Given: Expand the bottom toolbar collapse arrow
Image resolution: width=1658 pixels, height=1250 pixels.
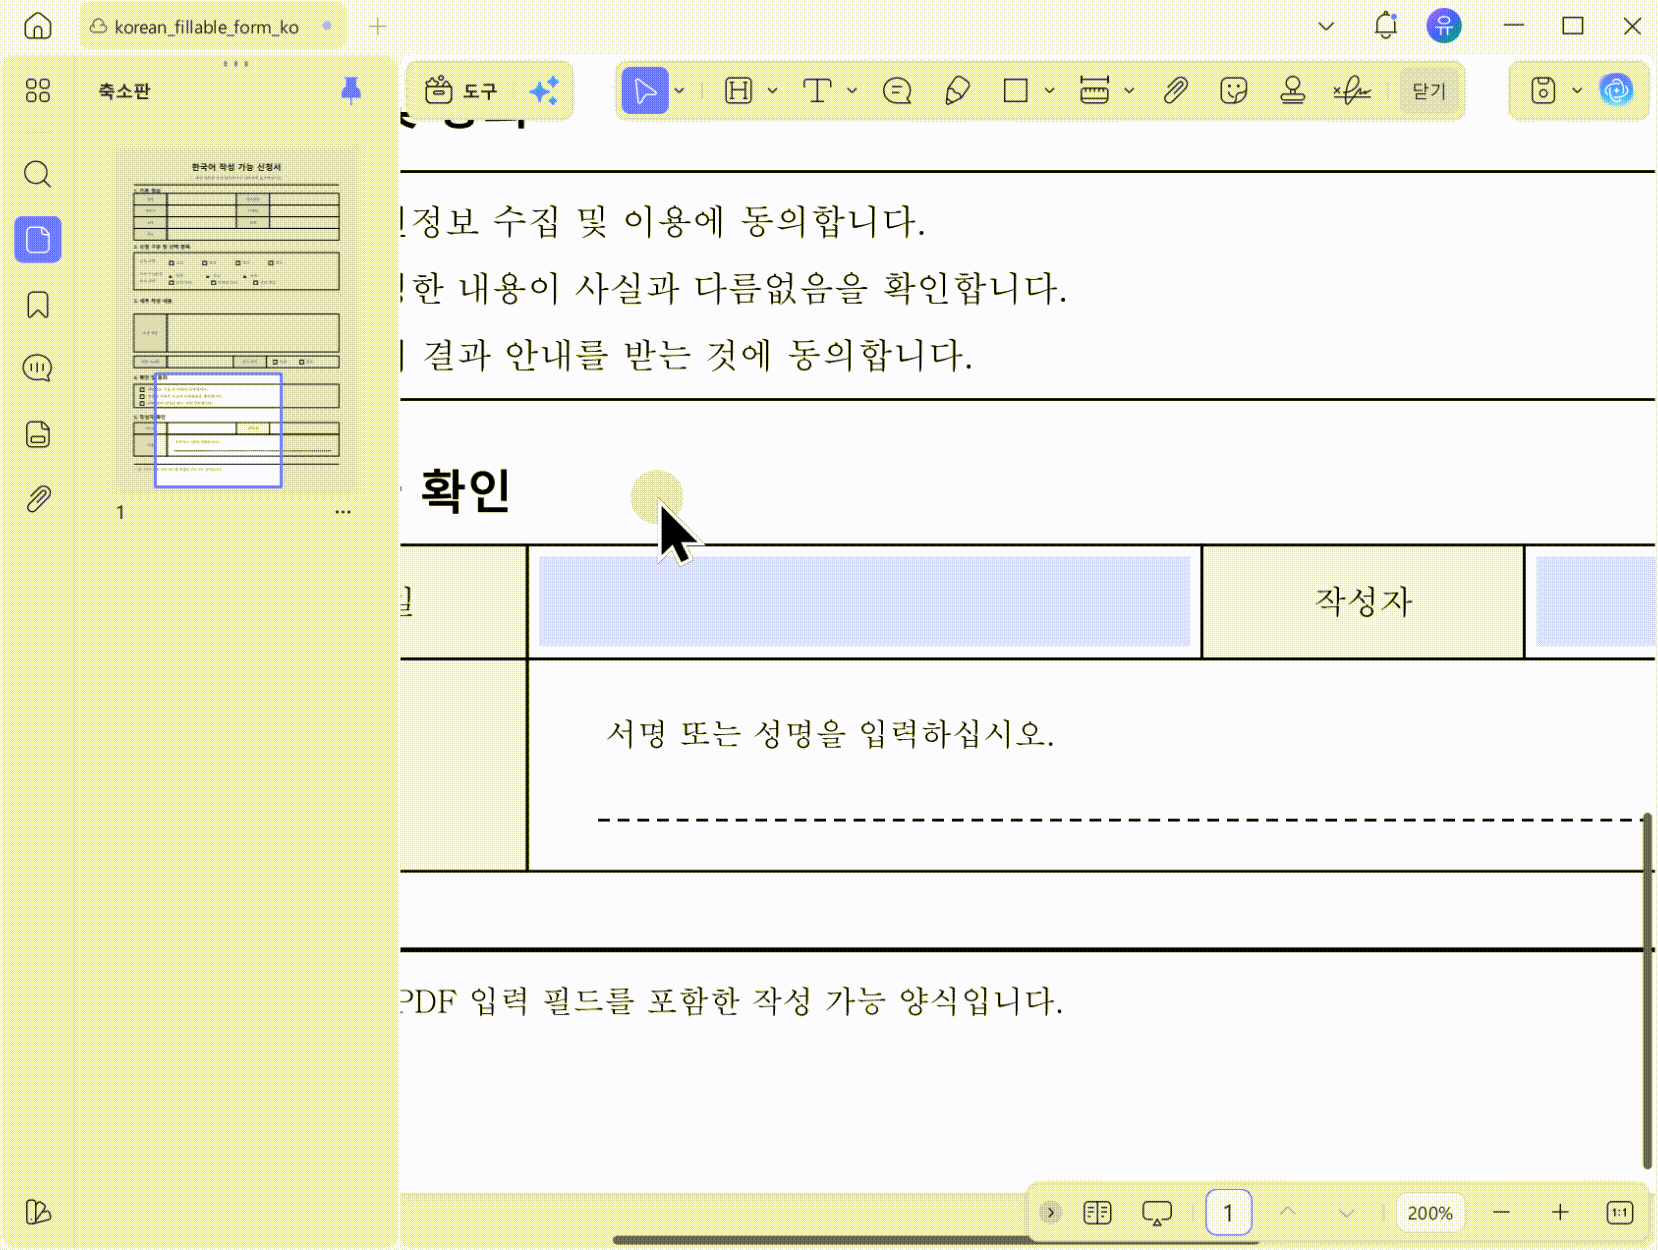Looking at the screenshot, I should pos(1051,1213).
